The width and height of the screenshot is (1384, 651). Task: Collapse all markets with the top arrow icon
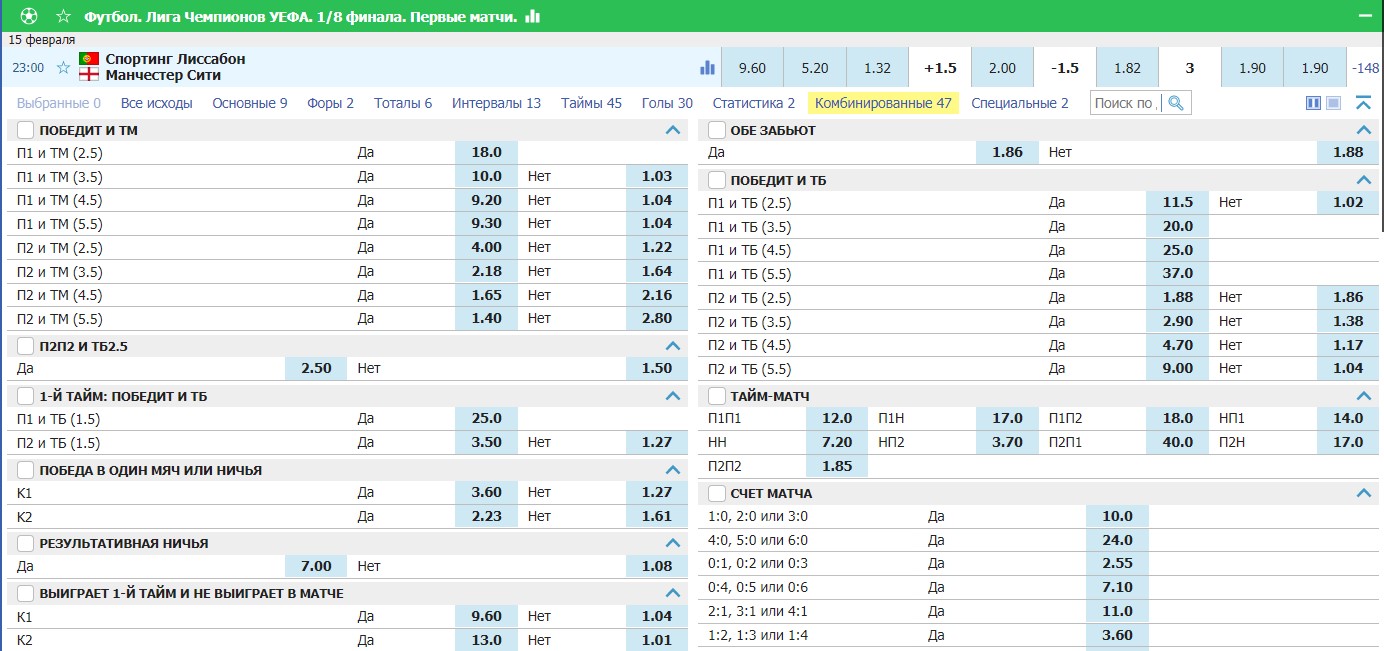tap(1363, 103)
